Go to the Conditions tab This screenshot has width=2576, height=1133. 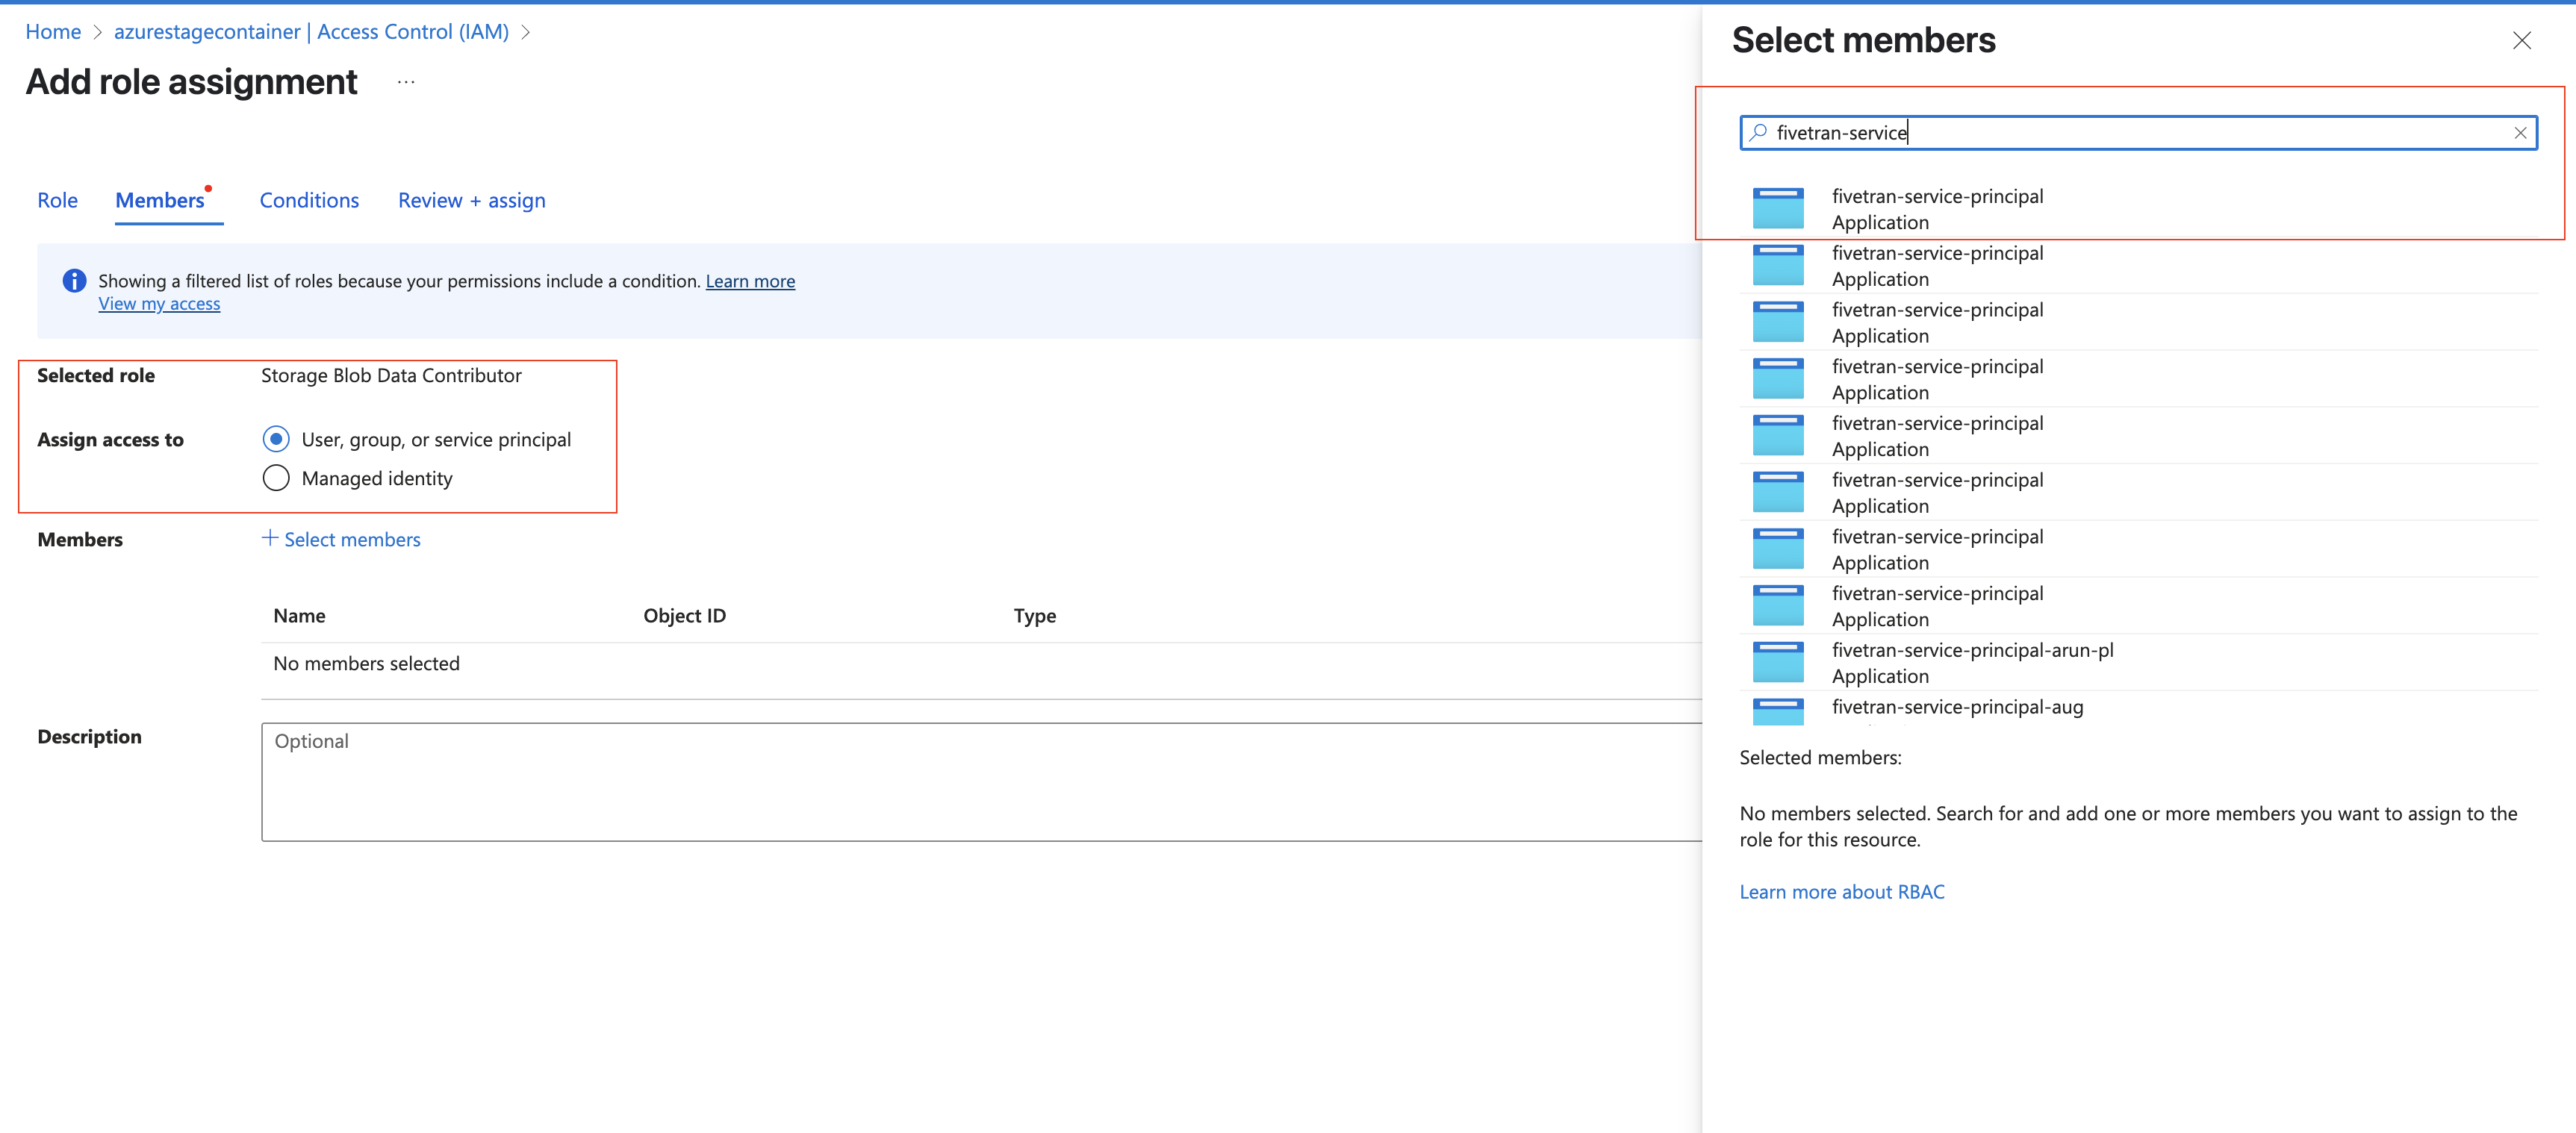click(309, 200)
